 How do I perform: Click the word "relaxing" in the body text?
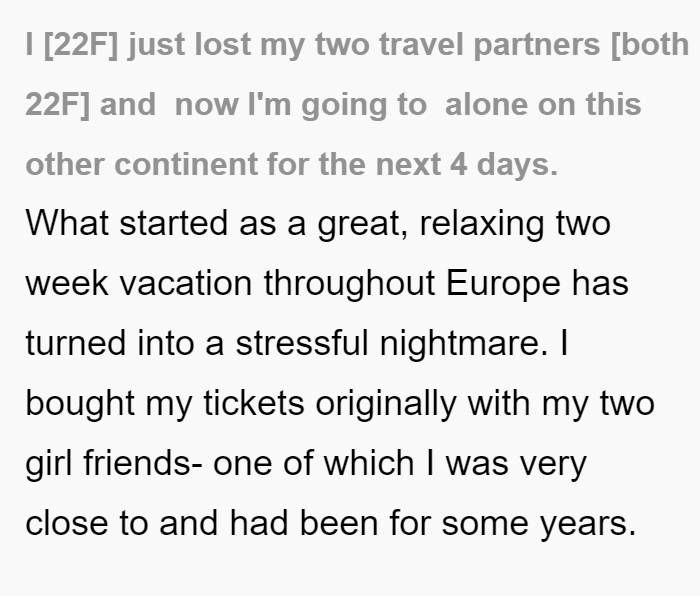482,224
